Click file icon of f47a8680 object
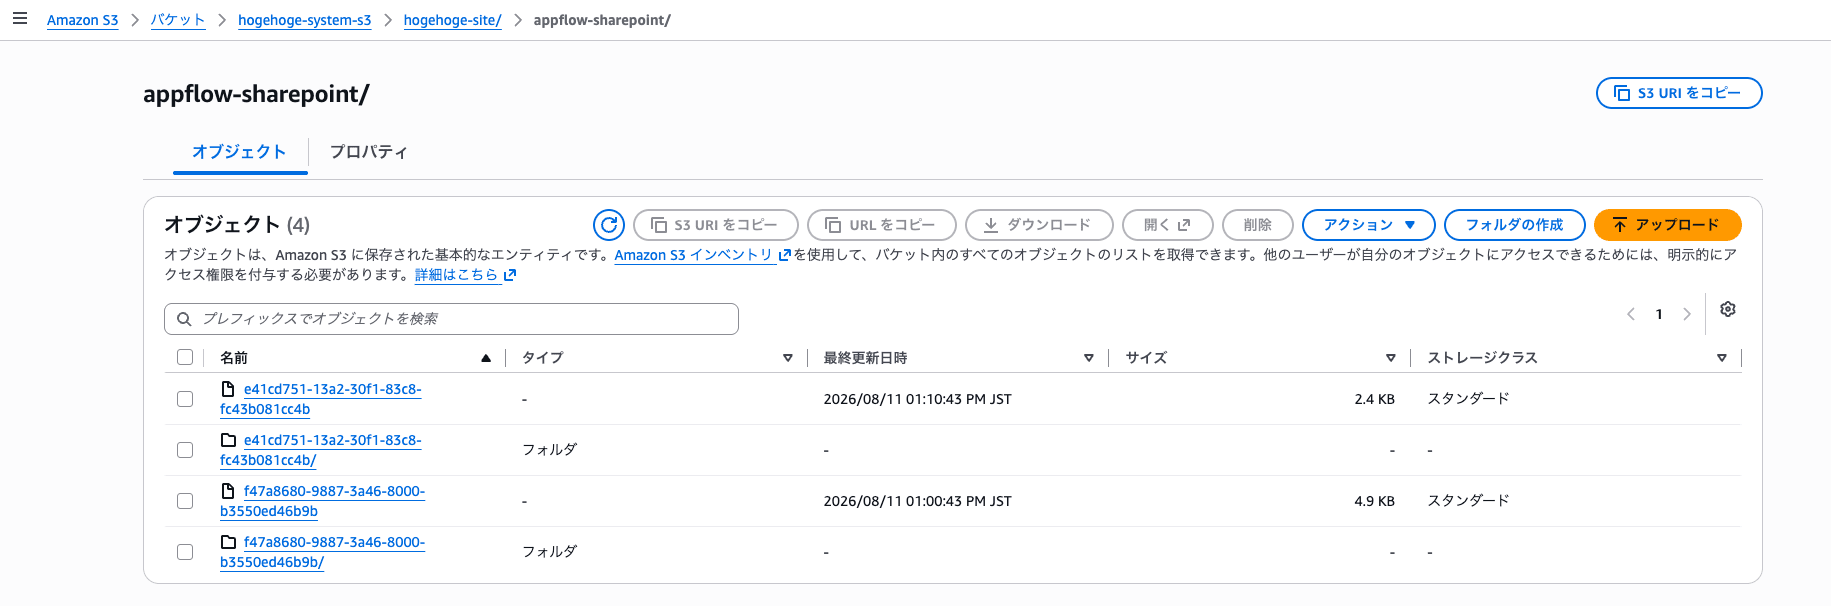Viewport: 1831px width, 606px height. pos(228,491)
